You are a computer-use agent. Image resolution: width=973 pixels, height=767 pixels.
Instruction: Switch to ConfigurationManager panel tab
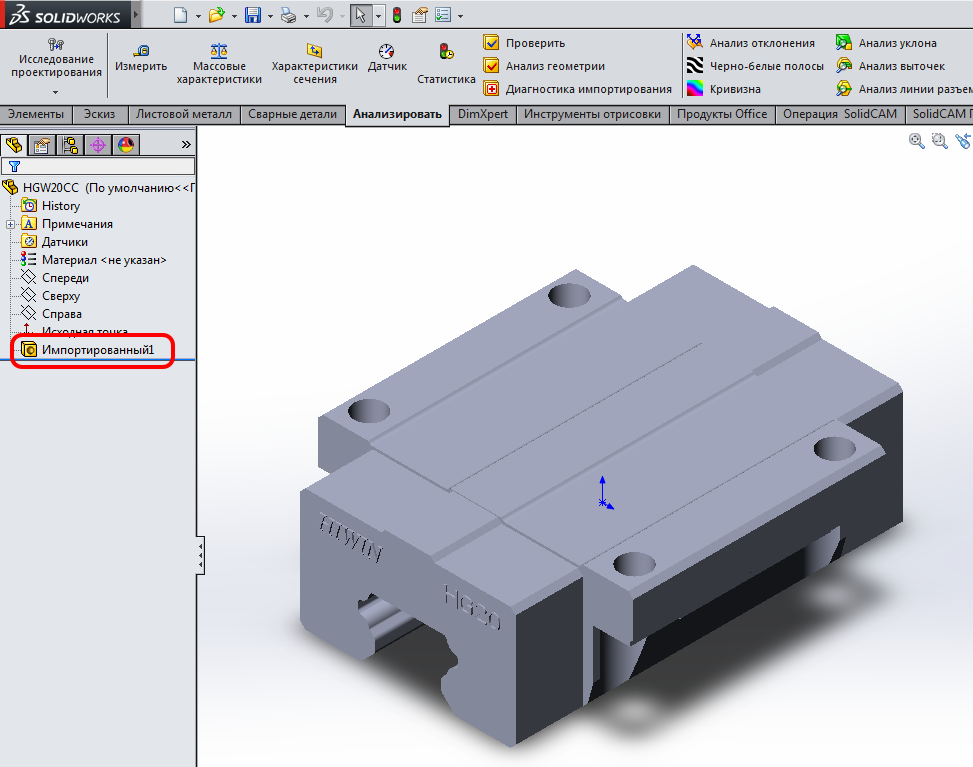(70, 145)
